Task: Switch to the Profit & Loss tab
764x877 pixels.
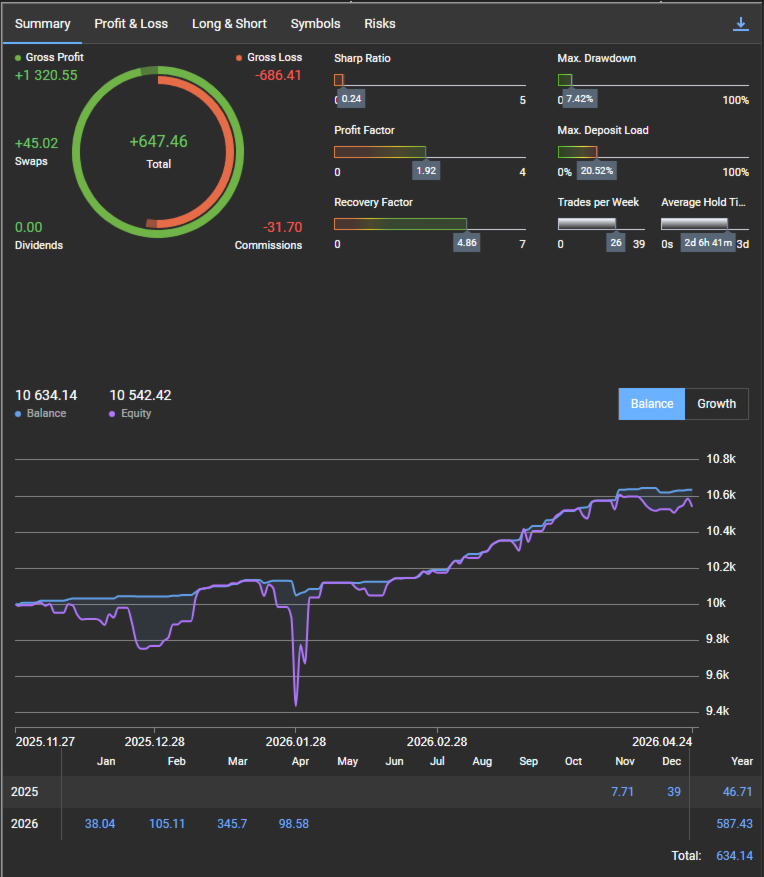Action: coord(131,23)
